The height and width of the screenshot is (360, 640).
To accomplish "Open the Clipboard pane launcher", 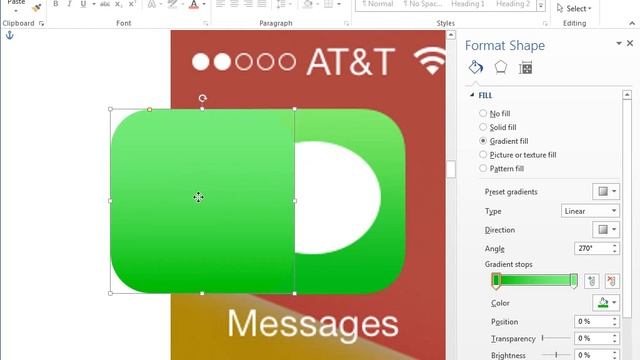I will coord(42,24).
